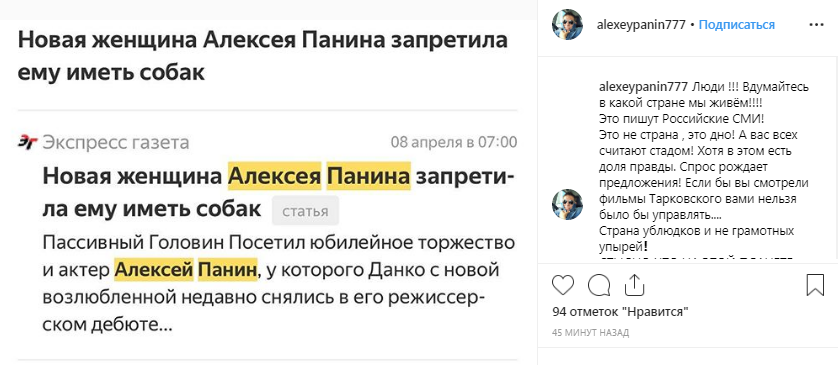838x365 pixels.
Task: Open the article snippet starting with Пассивный Головин
Action: (278, 283)
